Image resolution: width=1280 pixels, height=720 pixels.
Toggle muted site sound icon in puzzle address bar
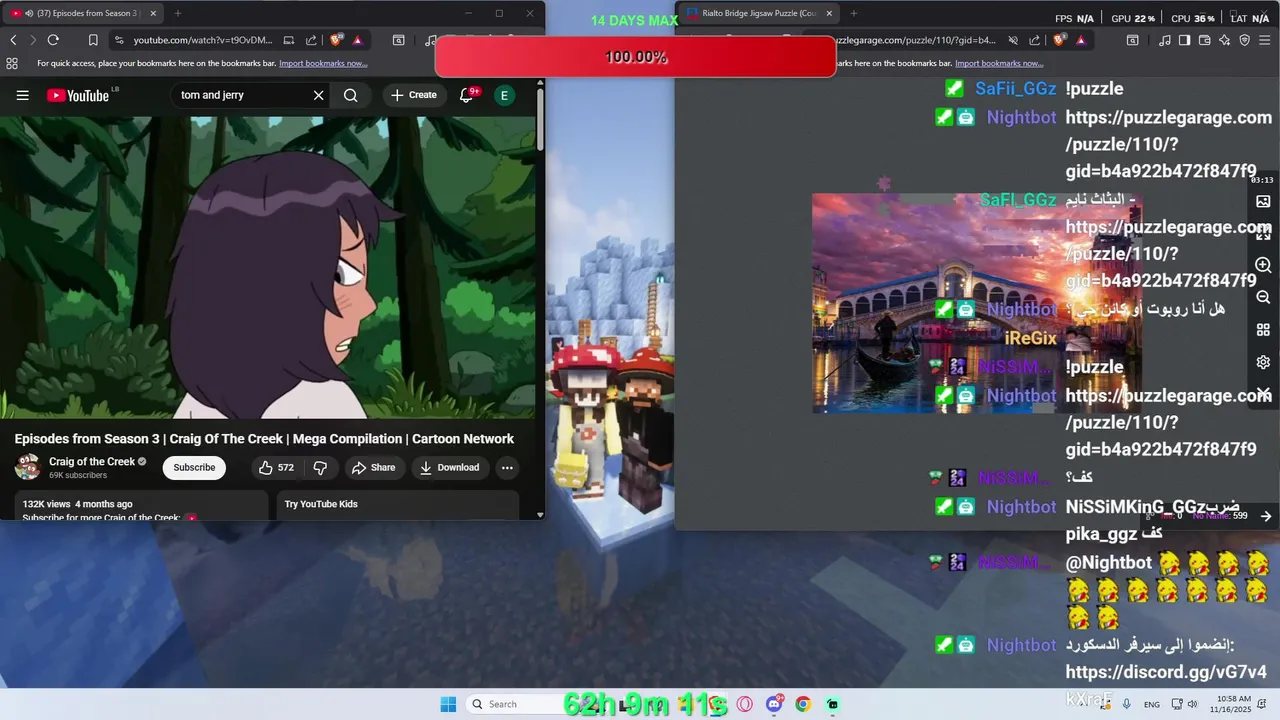click(1013, 40)
